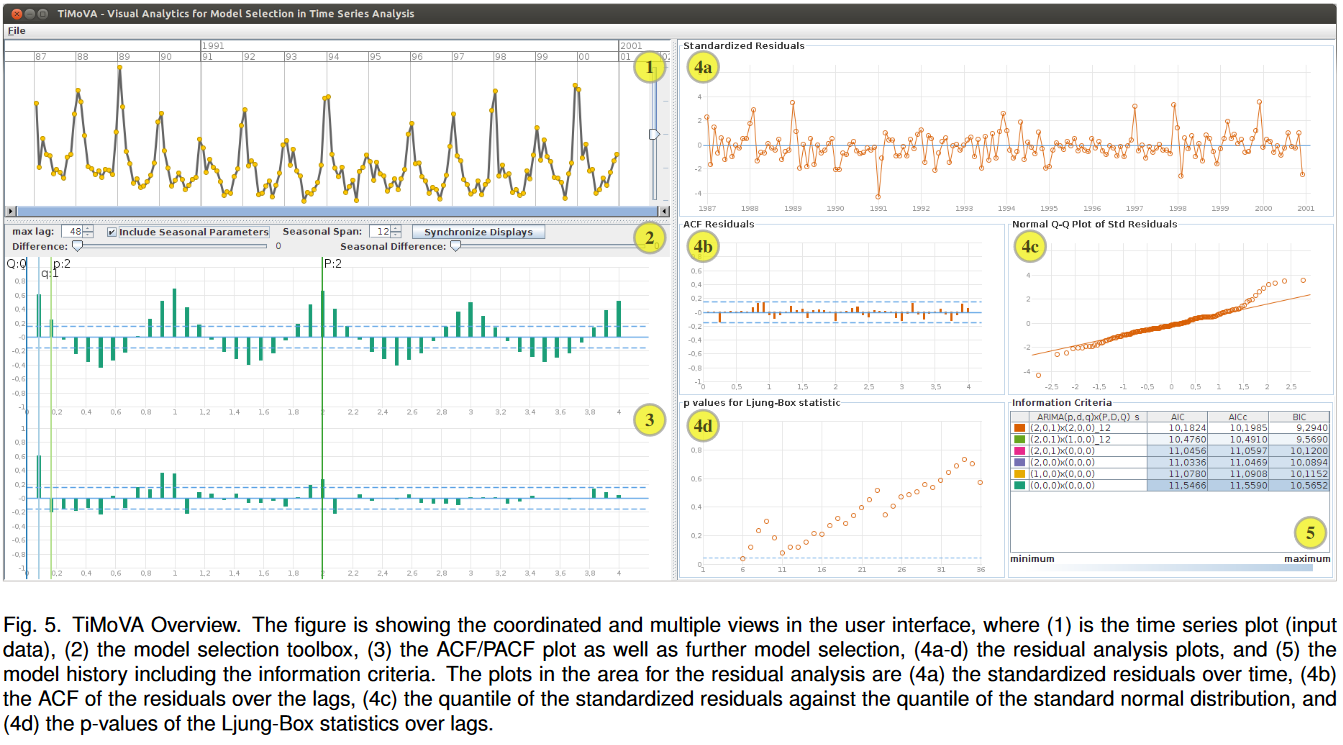The height and width of the screenshot is (745, 1343).
Task: Click the q:1 marker label in ACF plot
Action: 49,273
